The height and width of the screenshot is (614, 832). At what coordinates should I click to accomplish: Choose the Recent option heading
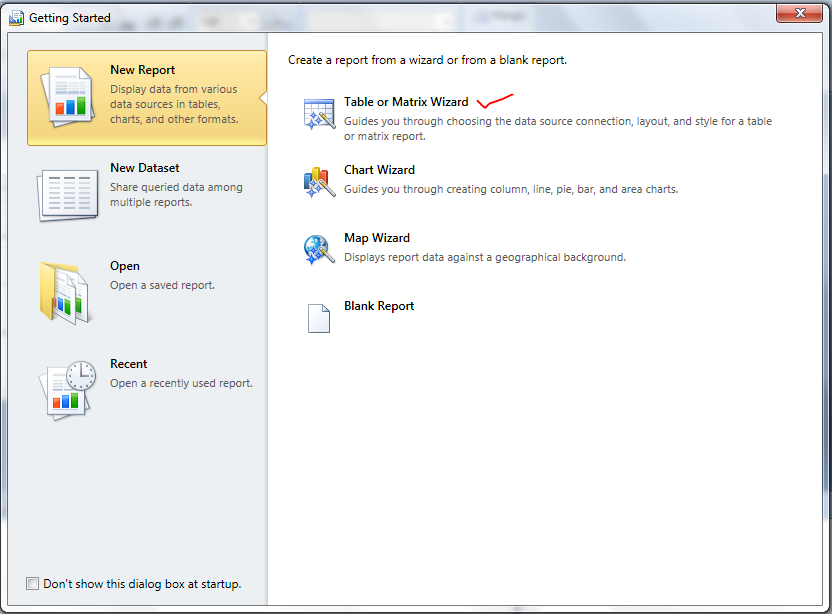coord(128,364)
